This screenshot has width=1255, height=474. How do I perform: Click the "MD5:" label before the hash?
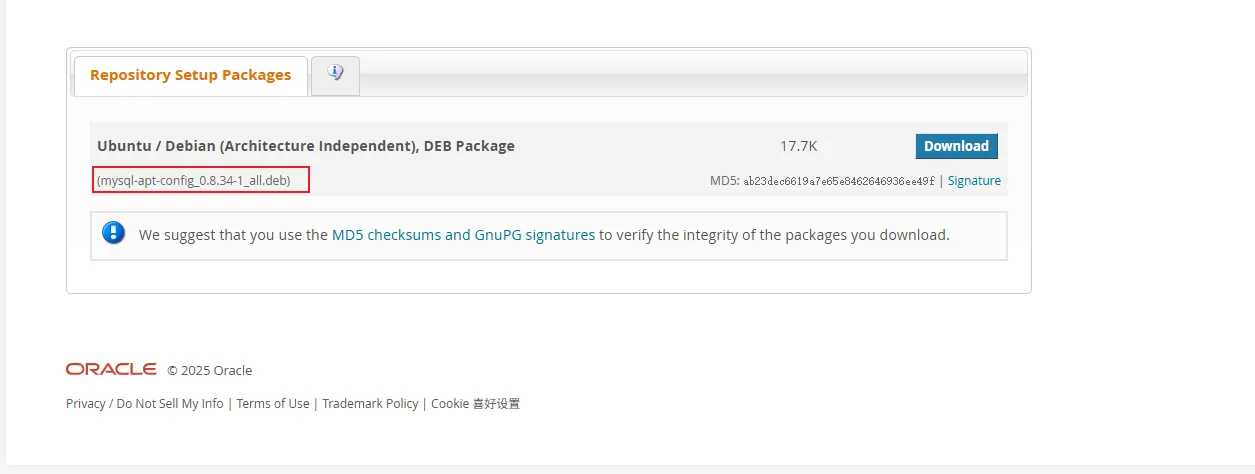coord(724,181)
